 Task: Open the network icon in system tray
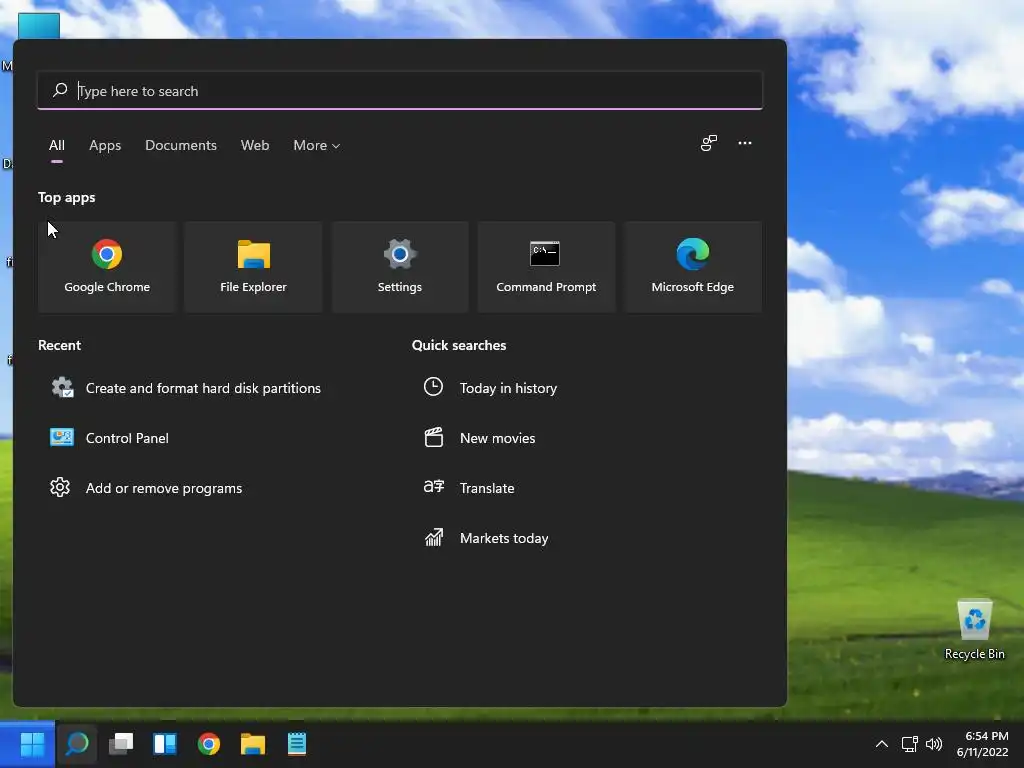pos(910,744)
